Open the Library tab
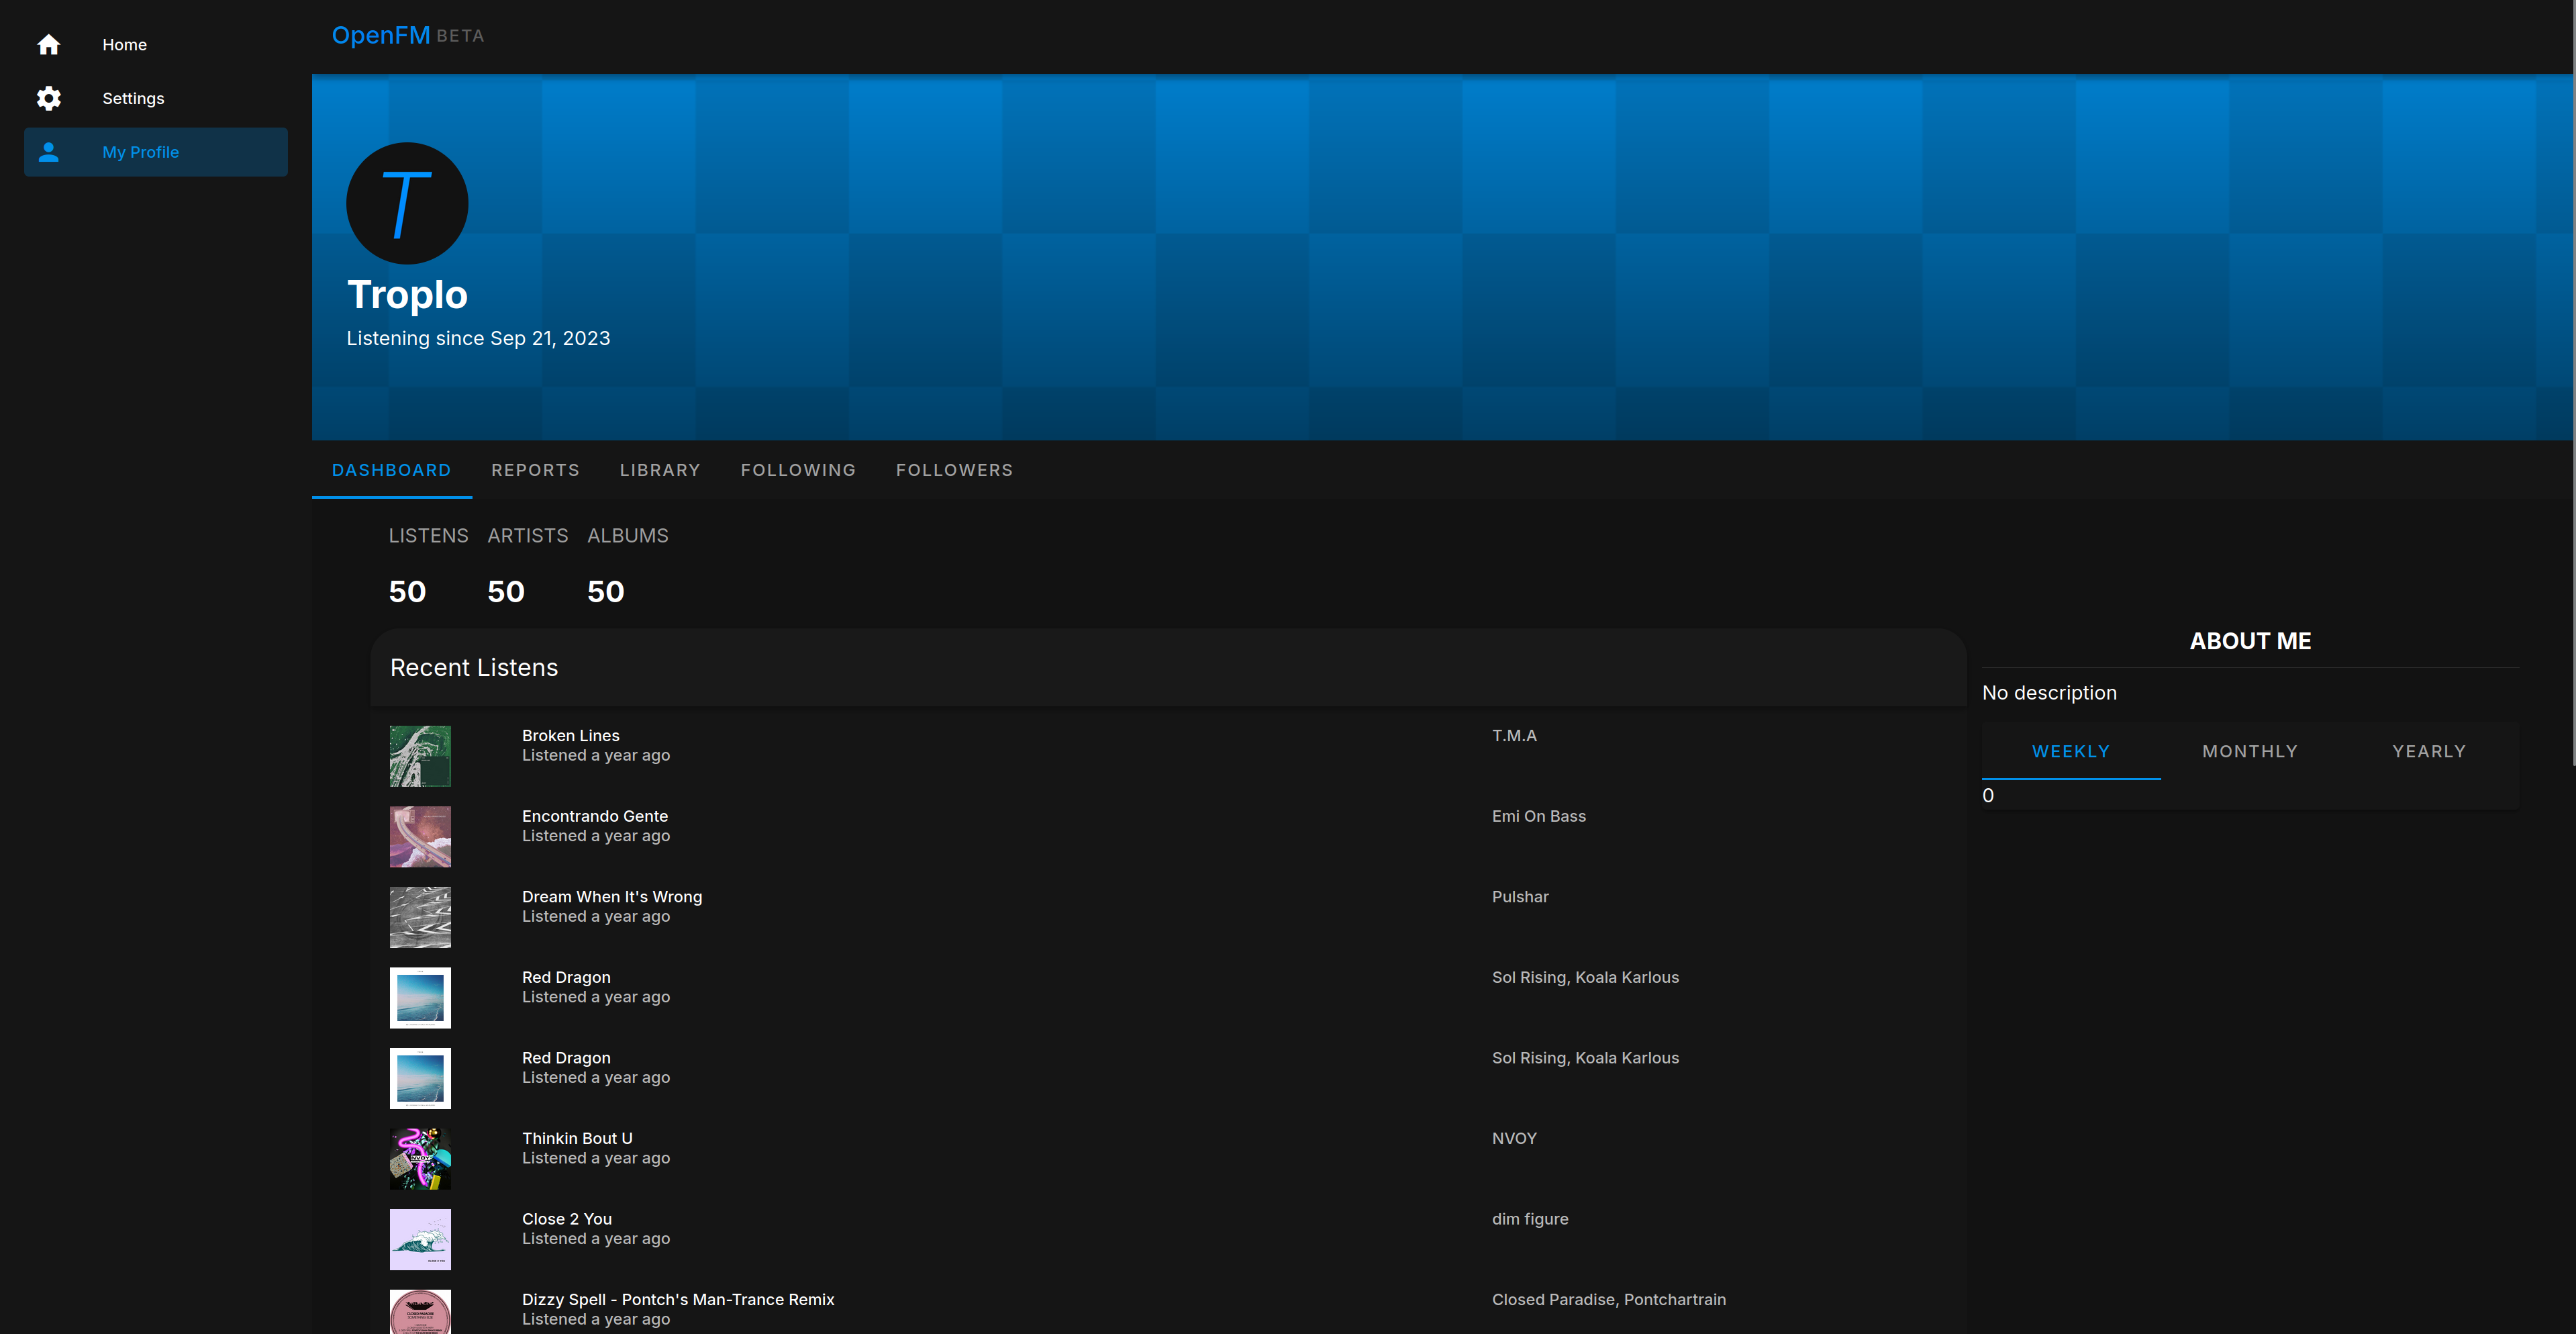The width and height of the screenshot is (2576, 1334). pyautogui.click(x=660, y=470)
